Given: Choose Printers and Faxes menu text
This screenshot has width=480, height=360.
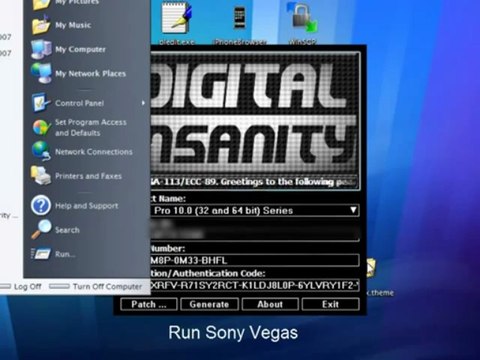Looking at the screenshot, I should pos(88,176).
